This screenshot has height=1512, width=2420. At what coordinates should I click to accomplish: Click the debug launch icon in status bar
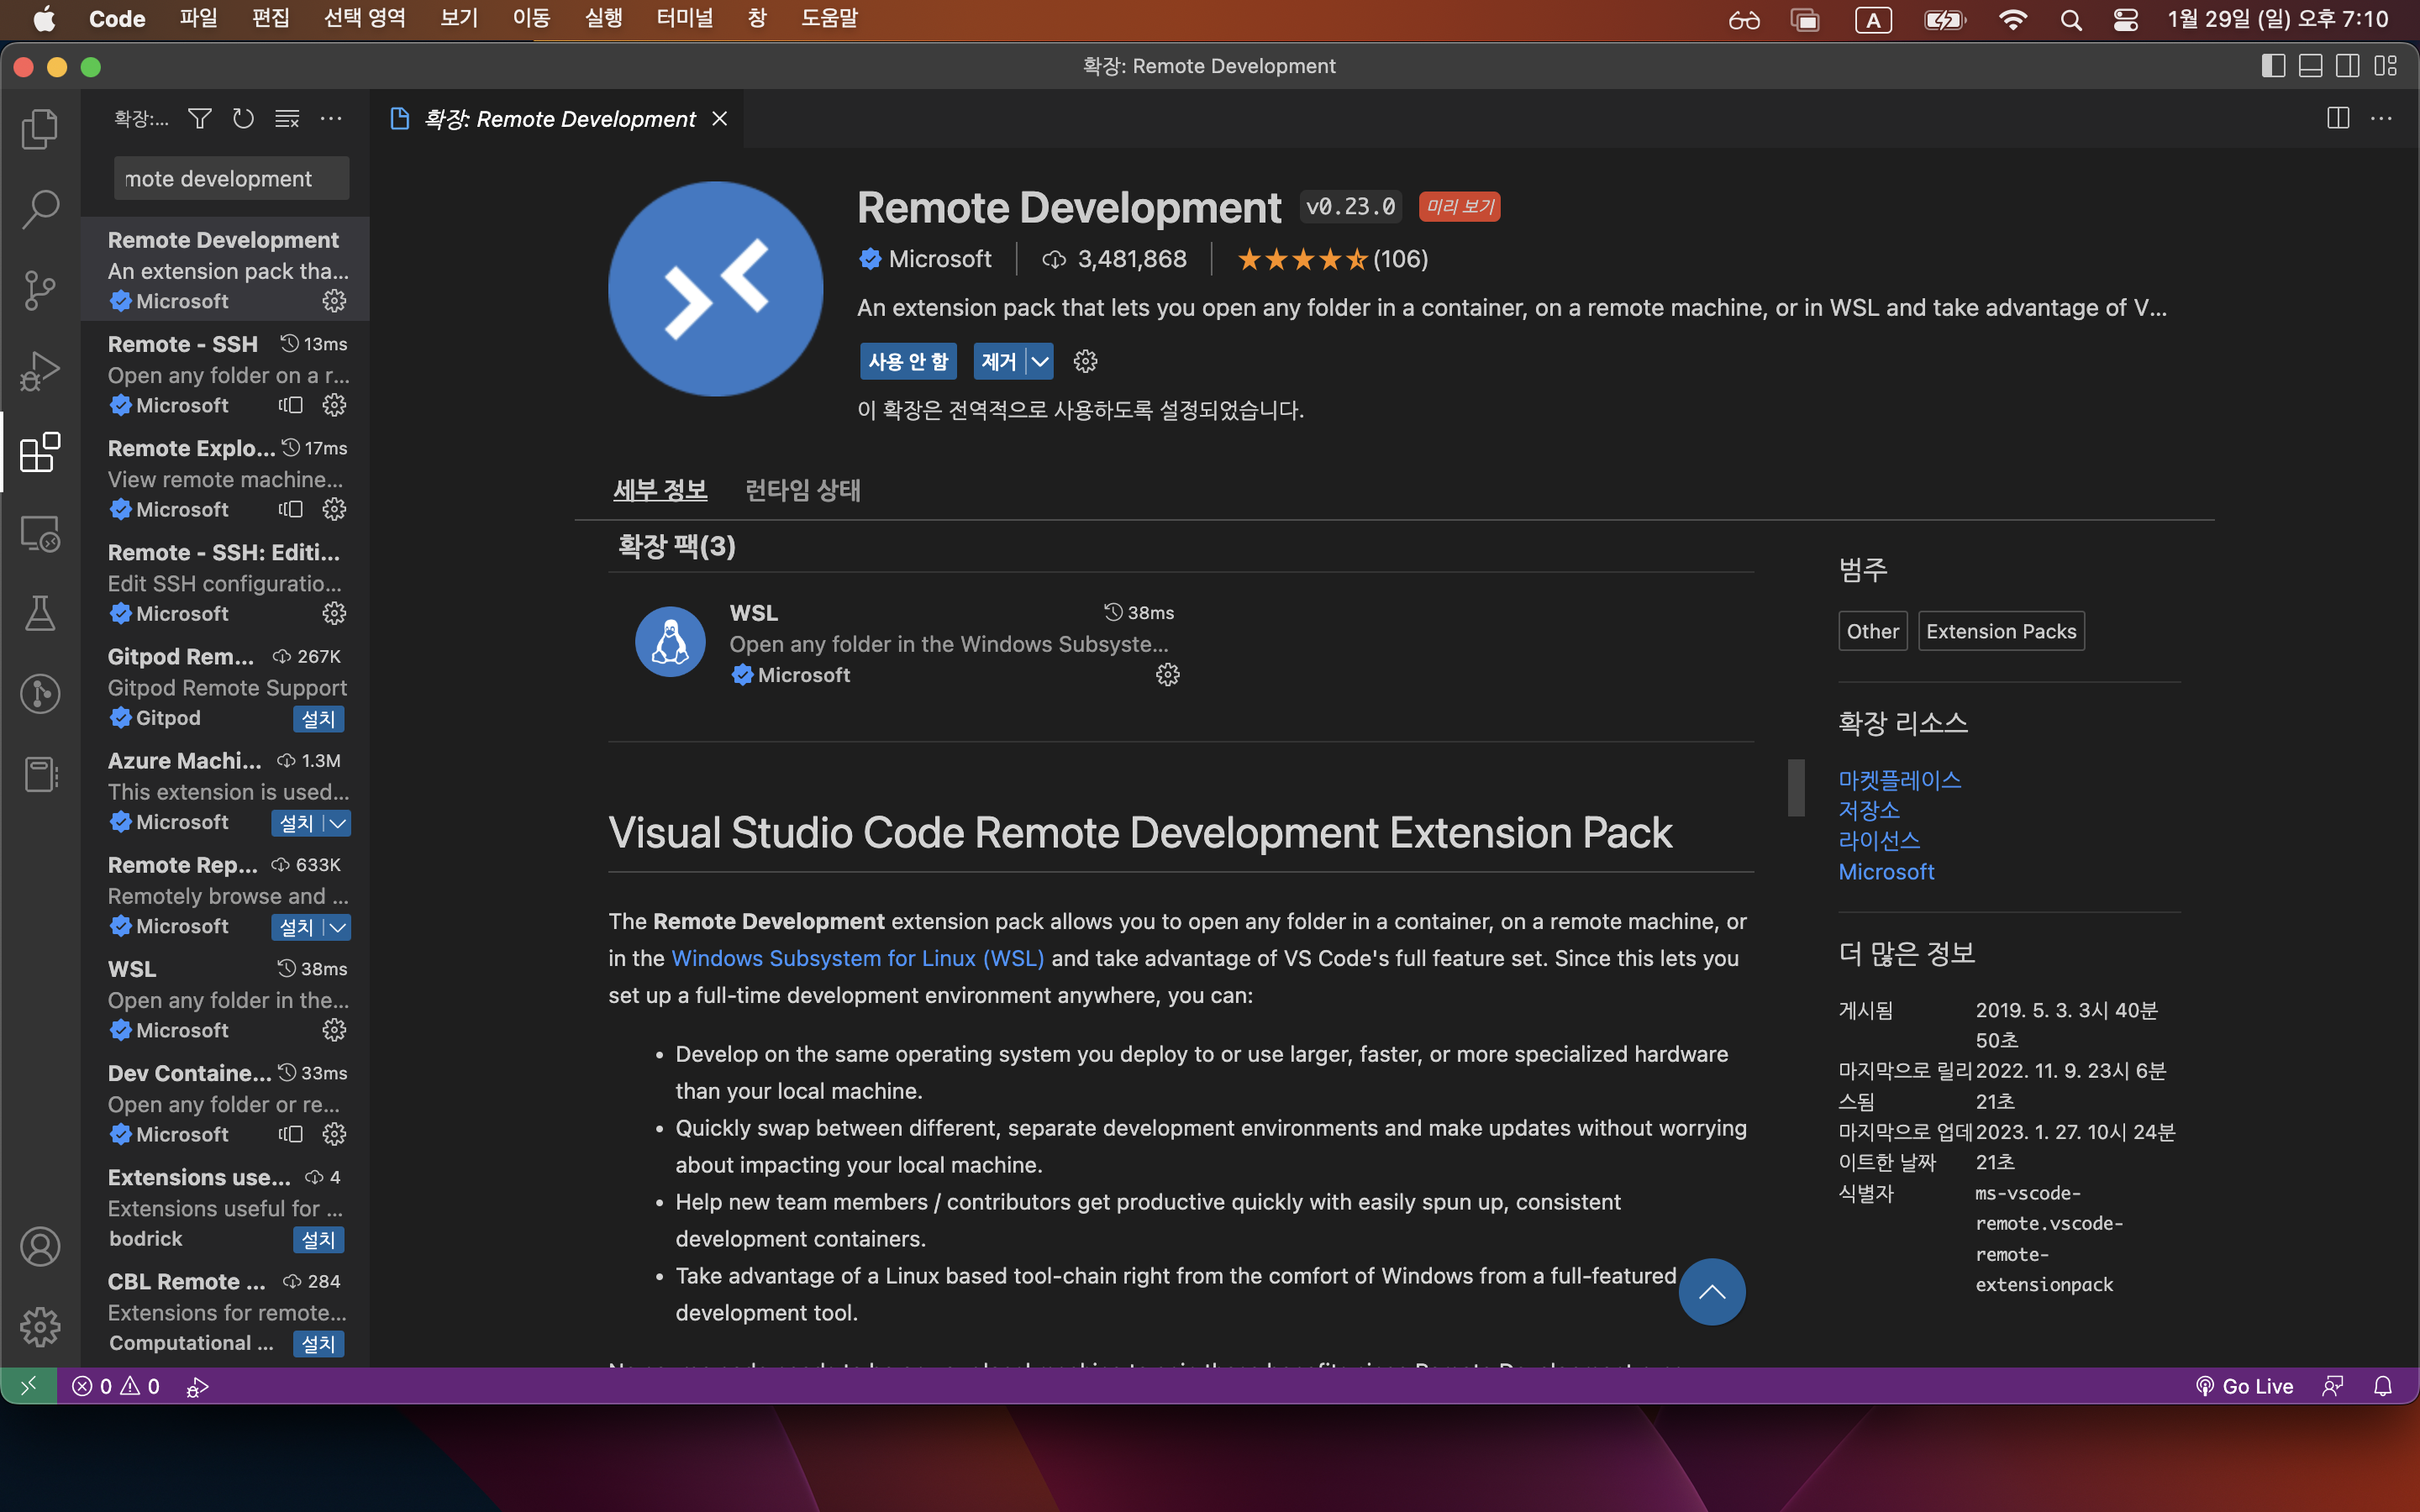(197, 1386)
